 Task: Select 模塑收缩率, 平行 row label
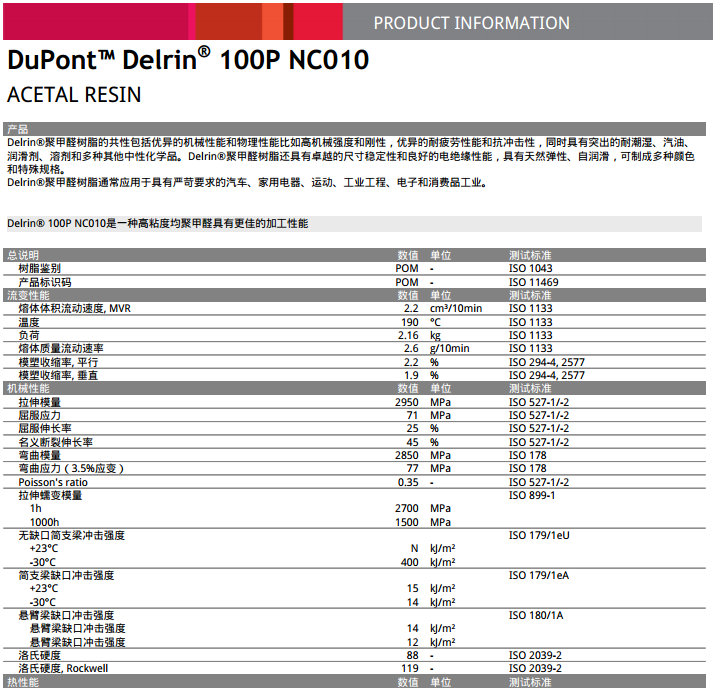[x=58, y=362]
